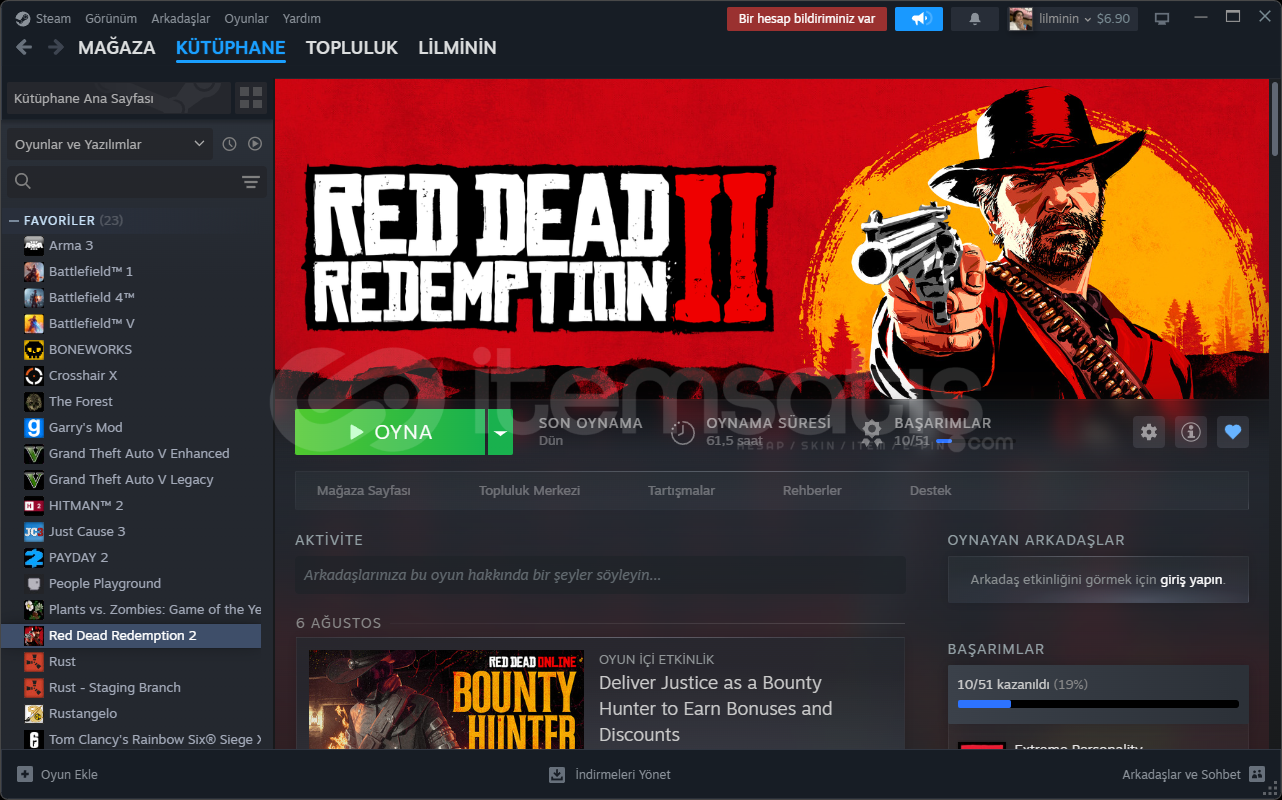Click the recent activity clock filter
The width and height of the screenshot is (1282, 800).
click(x=229, y=144)
